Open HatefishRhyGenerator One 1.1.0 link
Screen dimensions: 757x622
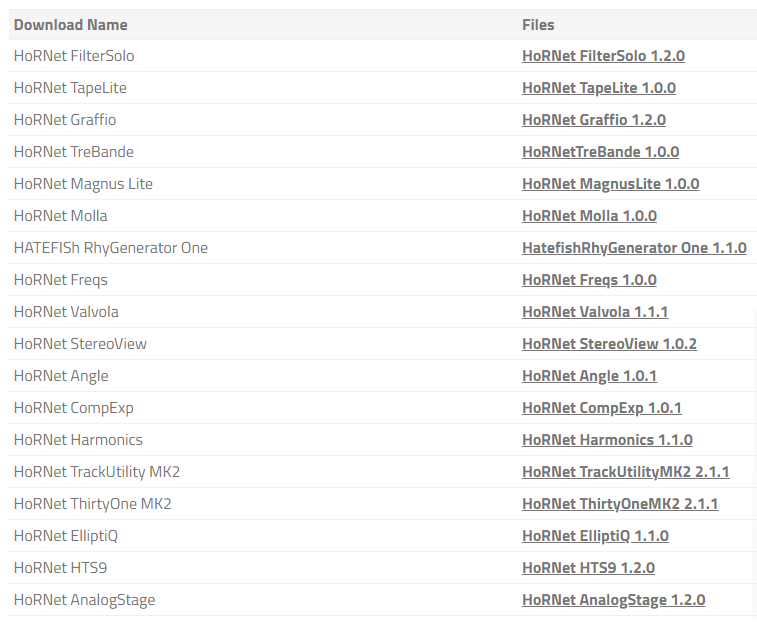(634, 248)
